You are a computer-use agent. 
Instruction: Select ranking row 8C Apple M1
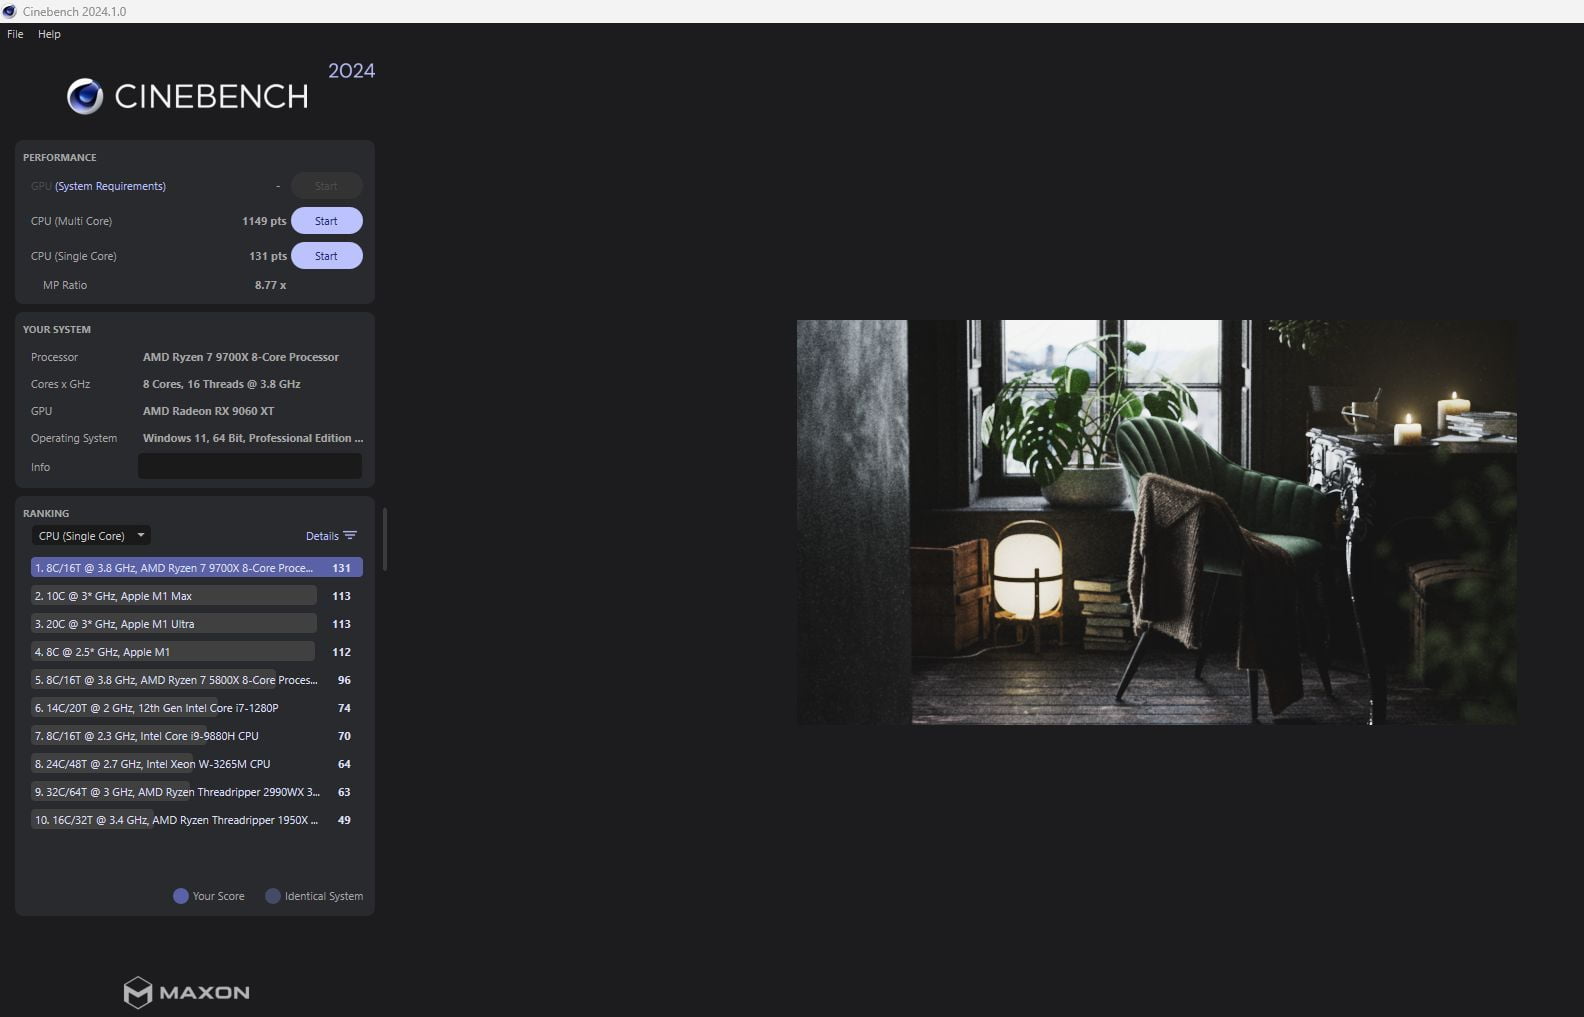click(196, 652)
